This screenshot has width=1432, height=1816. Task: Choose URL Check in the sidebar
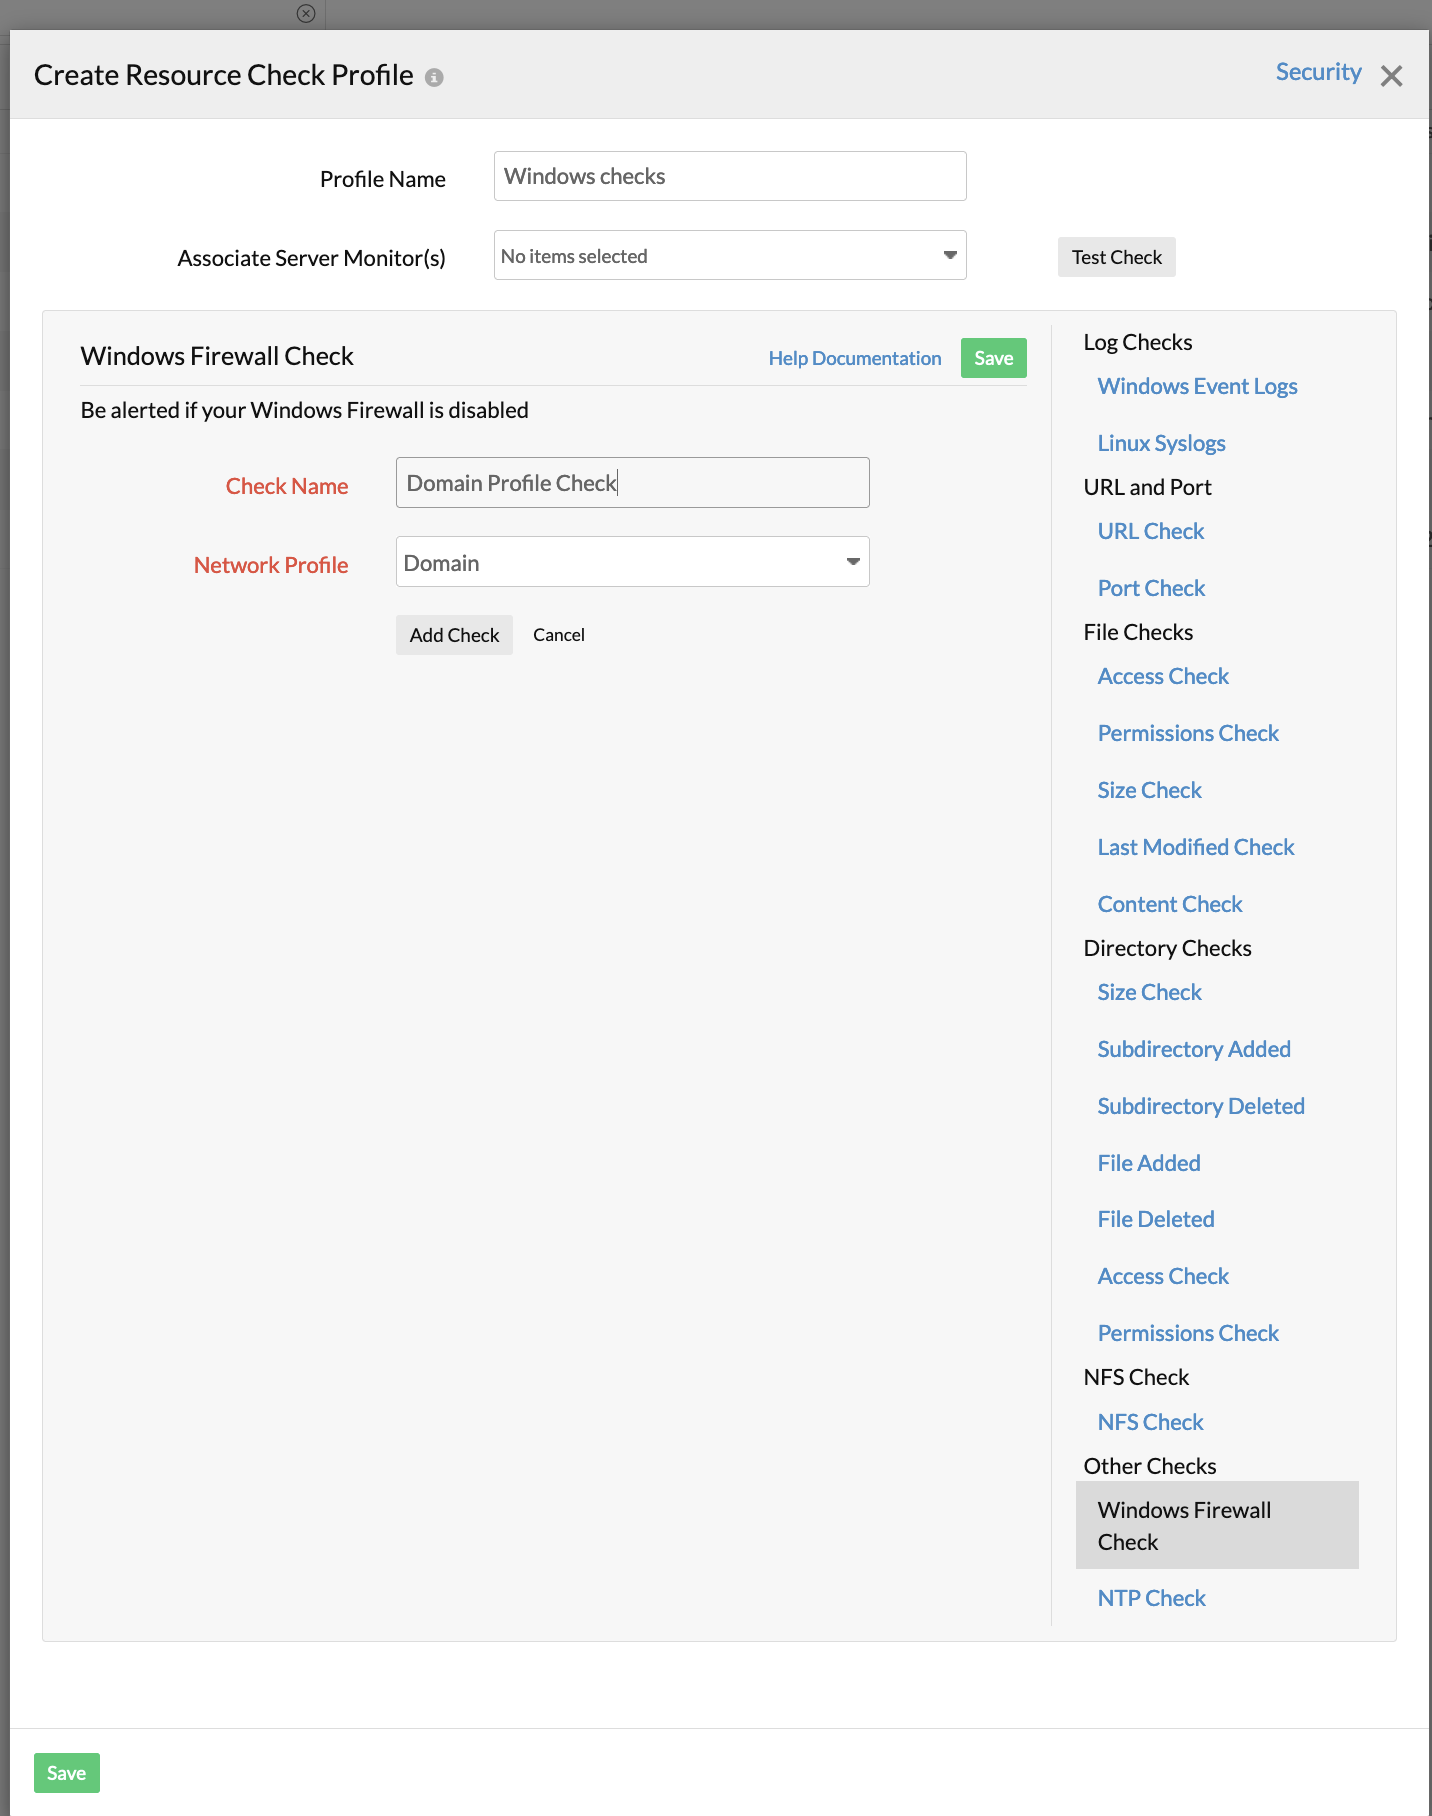(x=1150, y=532)
